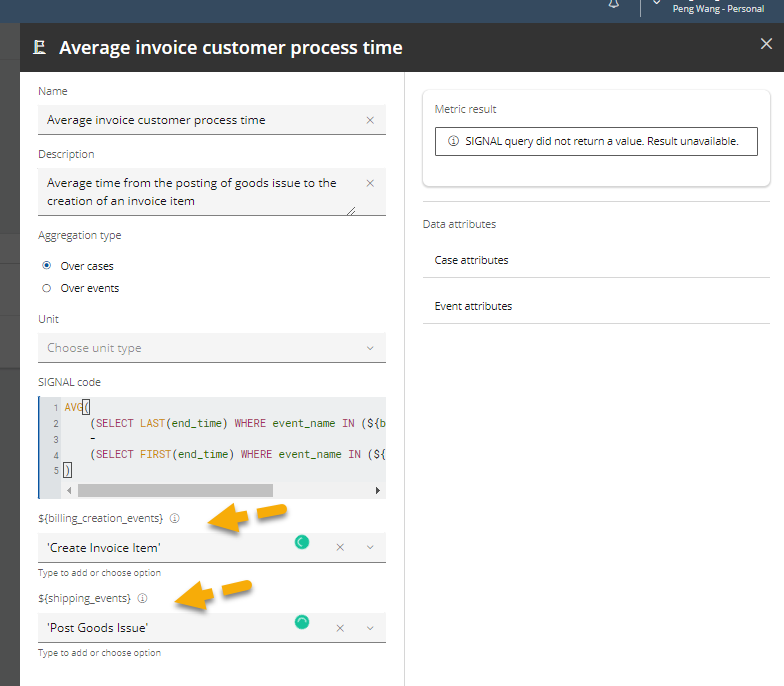Clear the Description field text
Viewport: 784px width, 686px height.
(370, 183)
